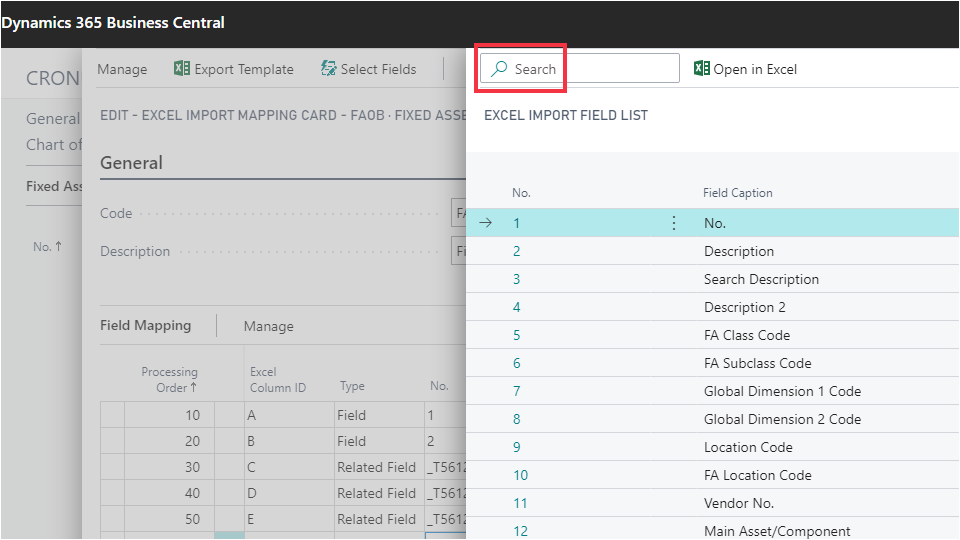Select the 'Location Code' caption
This screenshot has width=960, height=540.
click(748, 448)
